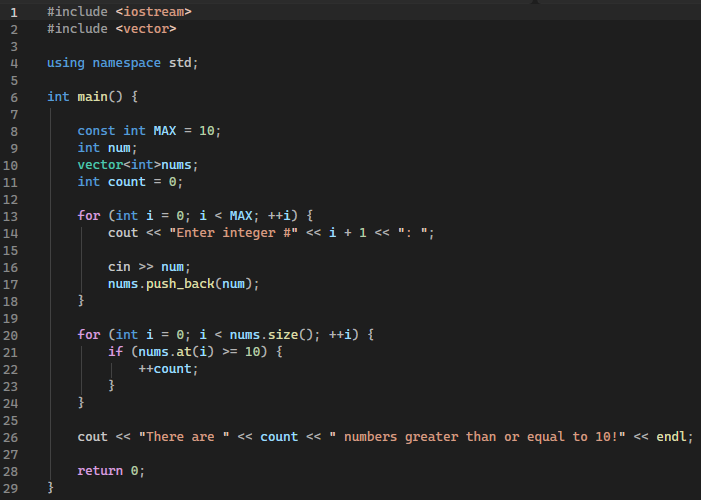
Task: Click the 'endl' identifier
Action: [x=671, y=436]
